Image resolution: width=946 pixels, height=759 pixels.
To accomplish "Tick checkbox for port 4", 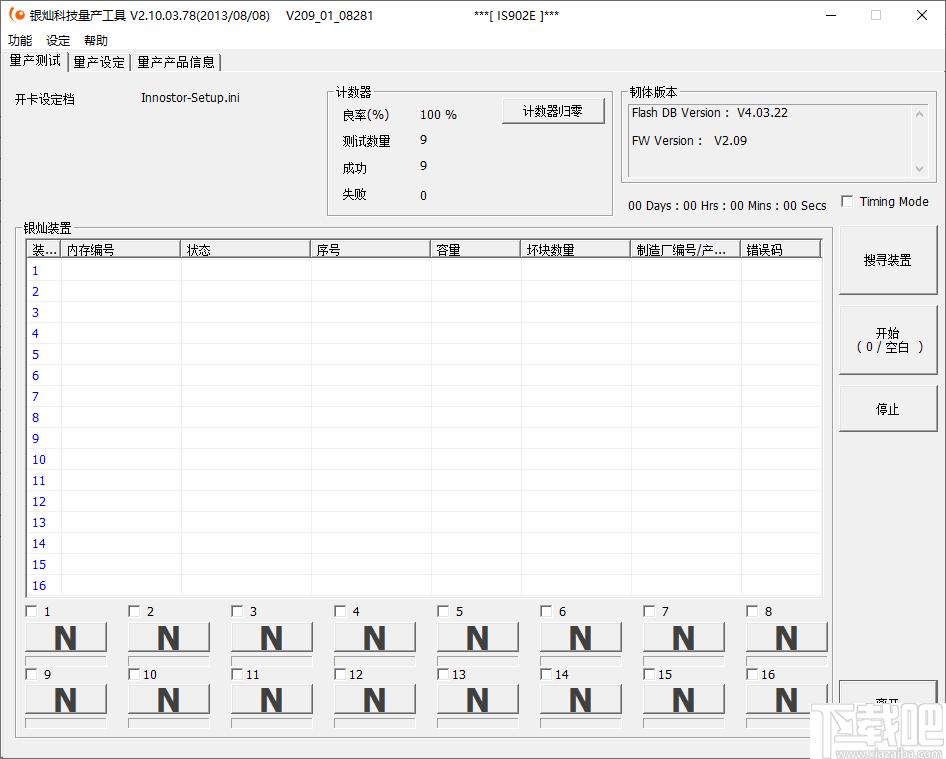I will [x=340, y=611].
